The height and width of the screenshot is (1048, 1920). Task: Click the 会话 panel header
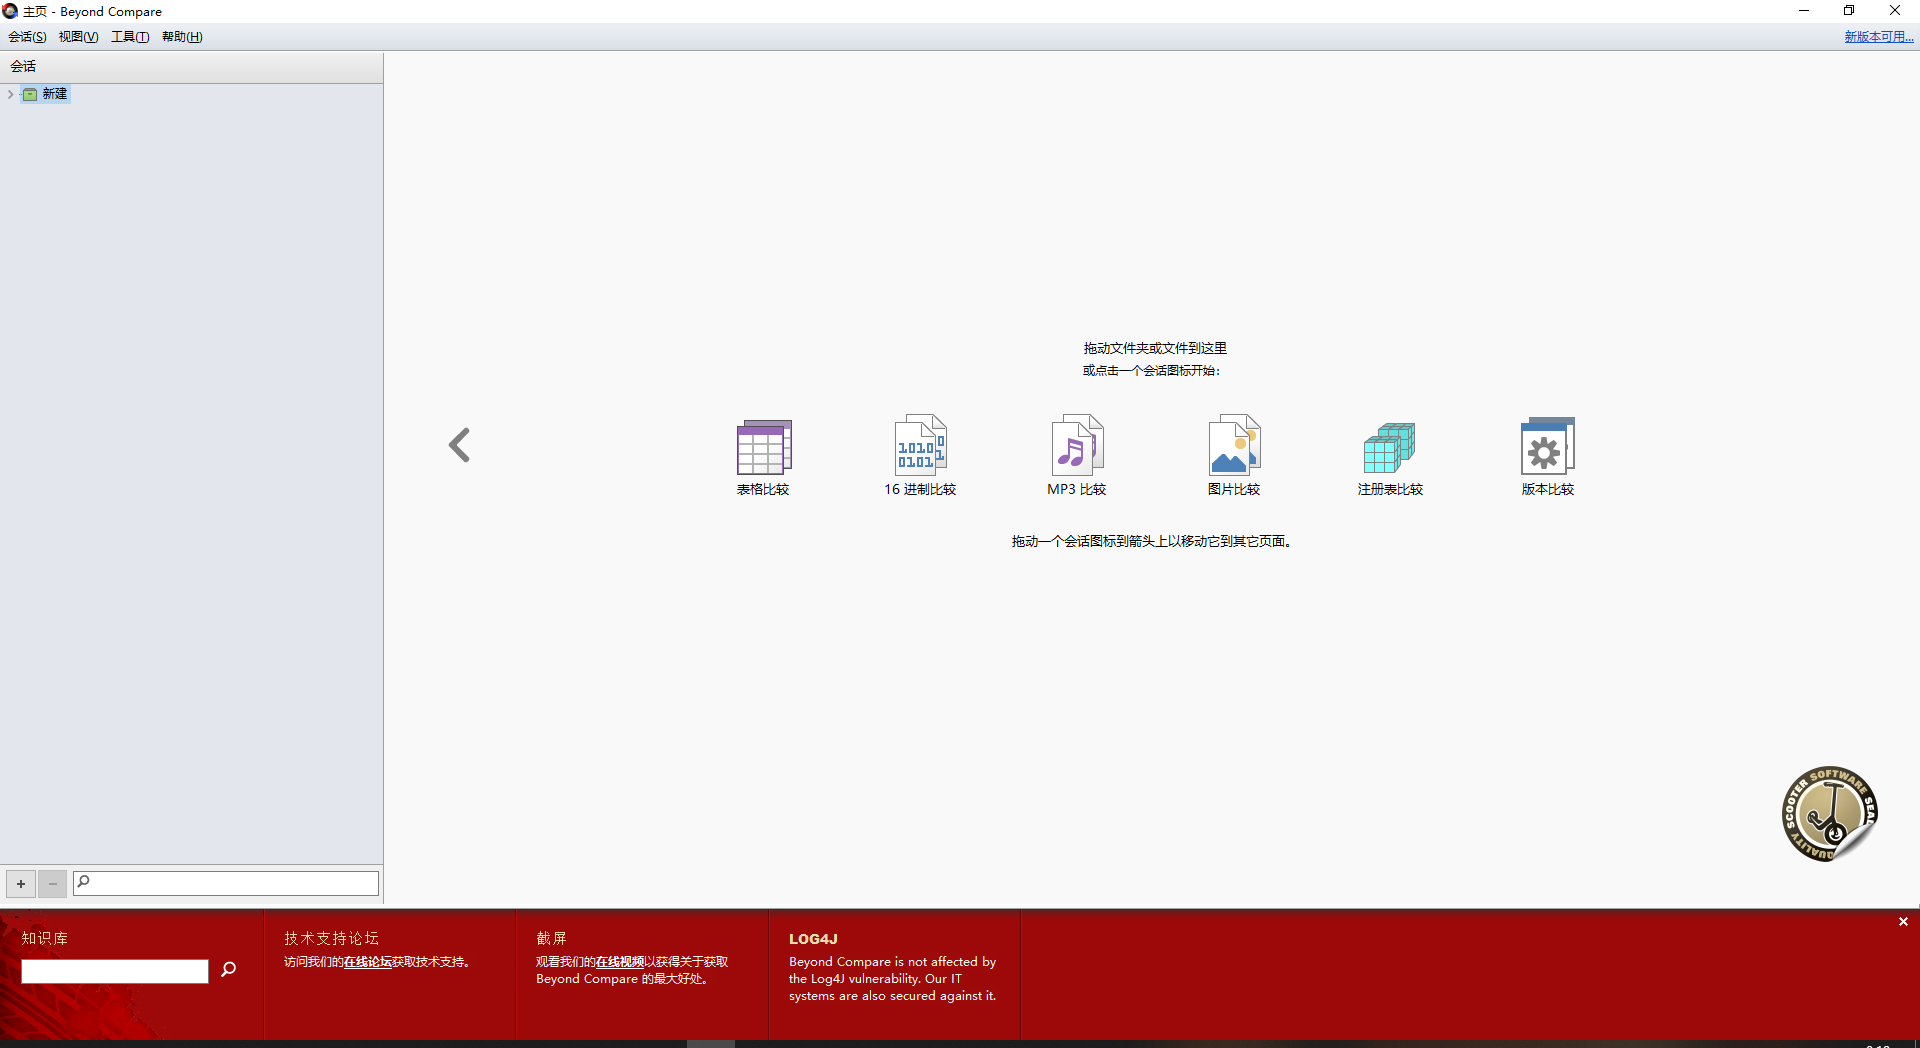(x=191, y=66)
